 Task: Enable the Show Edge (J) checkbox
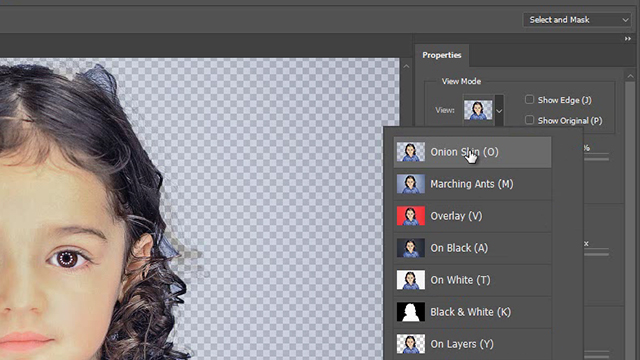pos(529,100)
